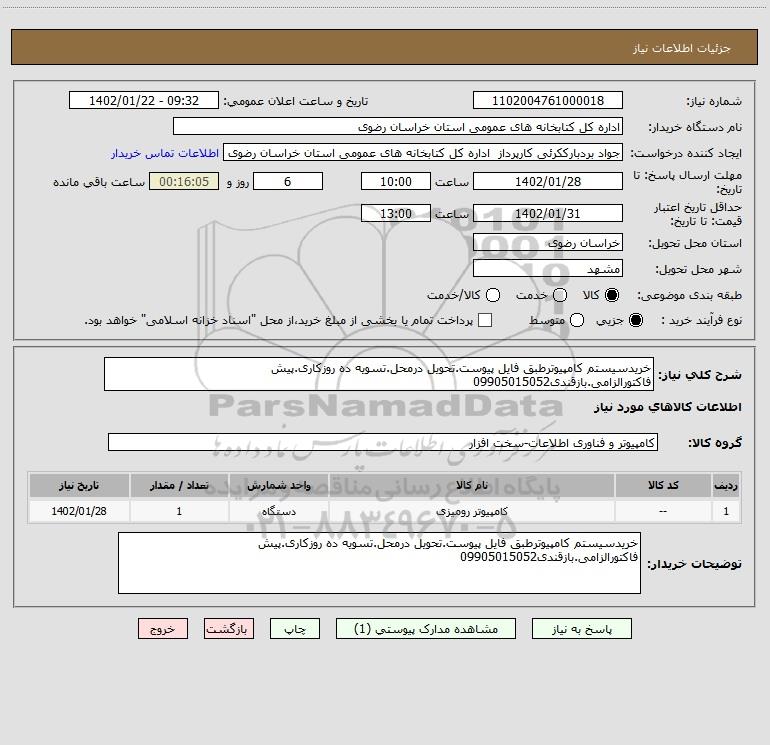Click the price validity date 1402/01/31 field

(x=548, y=214)
